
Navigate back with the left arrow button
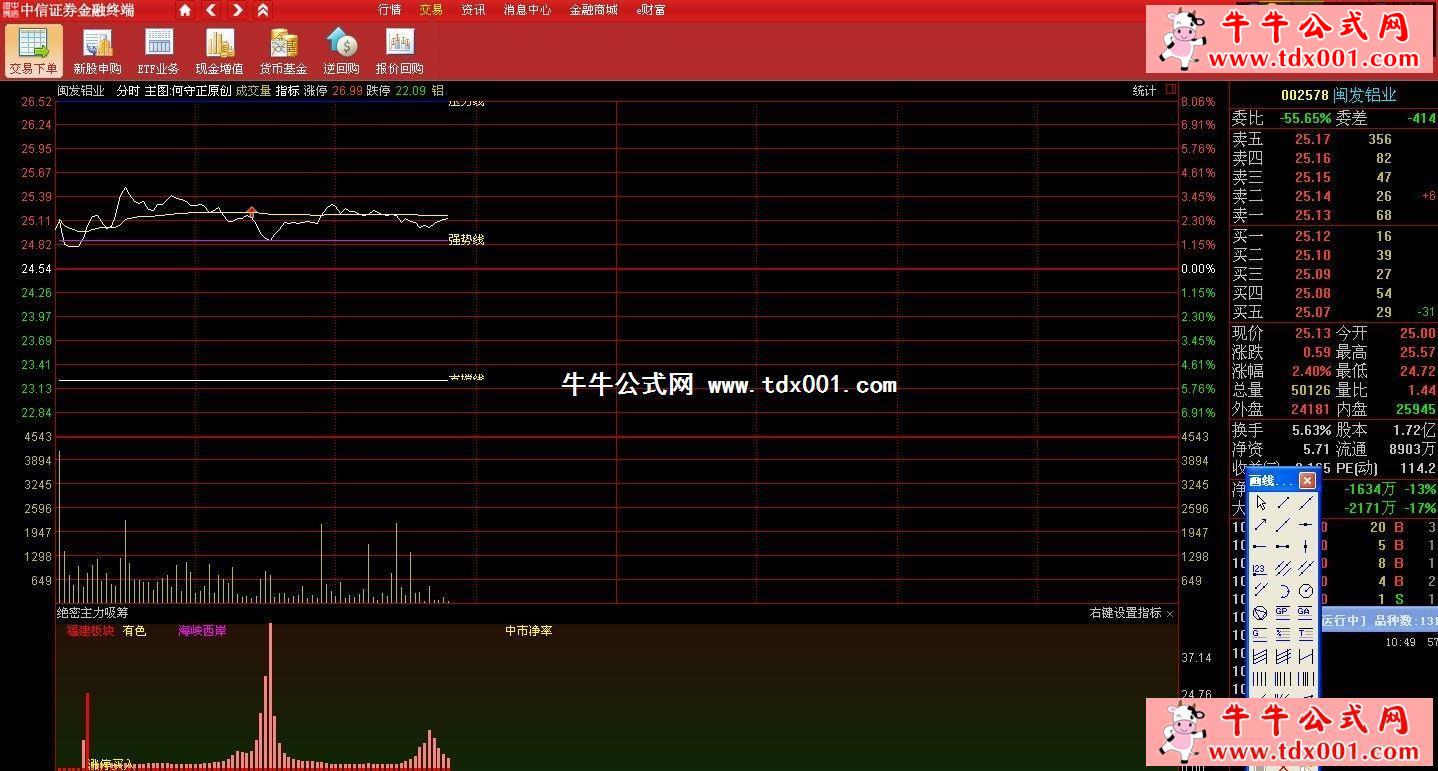(211, 10)
